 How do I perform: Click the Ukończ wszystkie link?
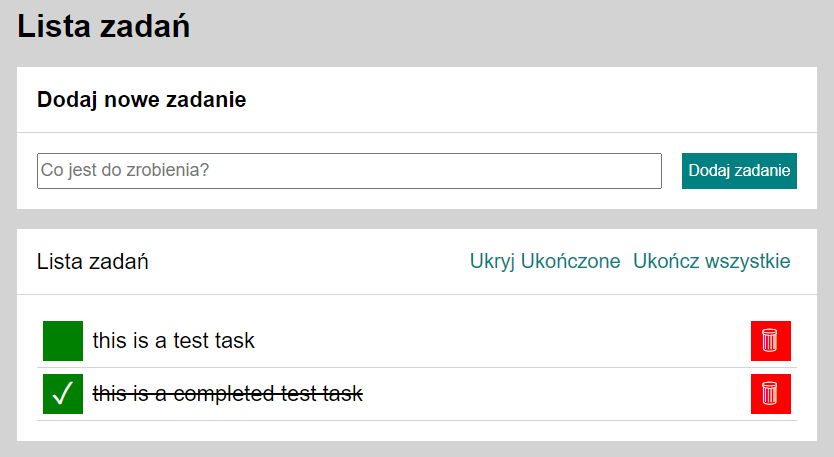click(711, 262)
